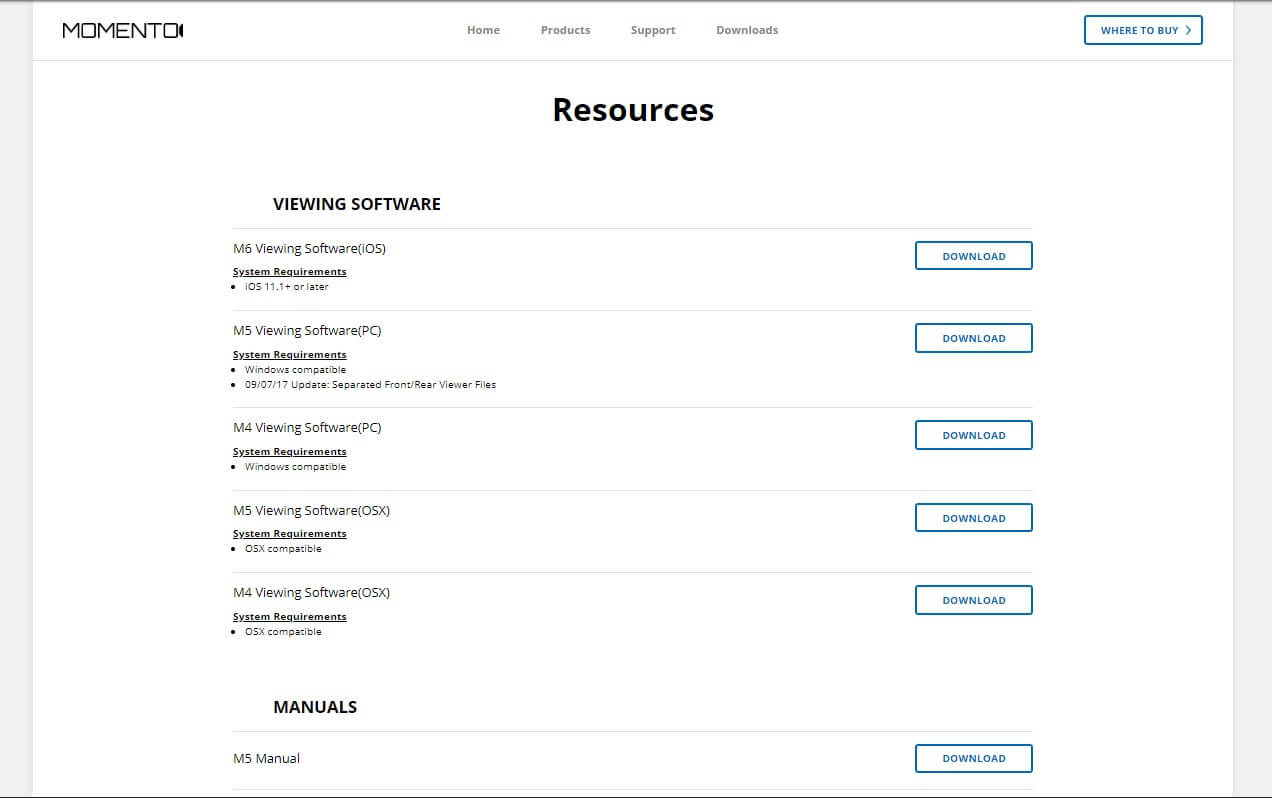The height and width of the screenshot is (798, 1272).
Task: Download the M4 Viewing Software for PC
Action: [x=973, y=435]
